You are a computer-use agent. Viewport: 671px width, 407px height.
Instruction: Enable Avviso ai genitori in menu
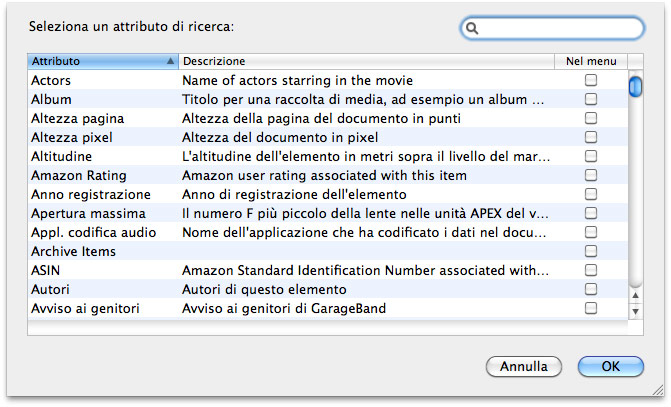coord(591,308)
